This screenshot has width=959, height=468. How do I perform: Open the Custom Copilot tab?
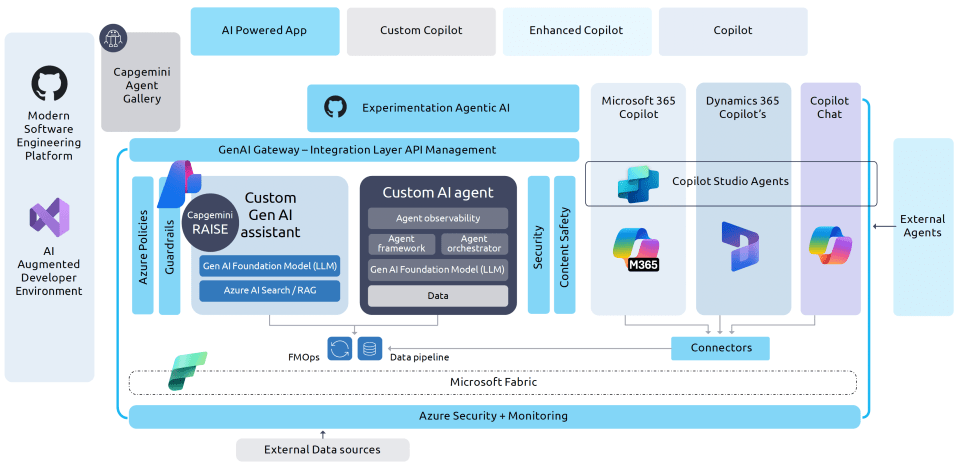(421, 31)
